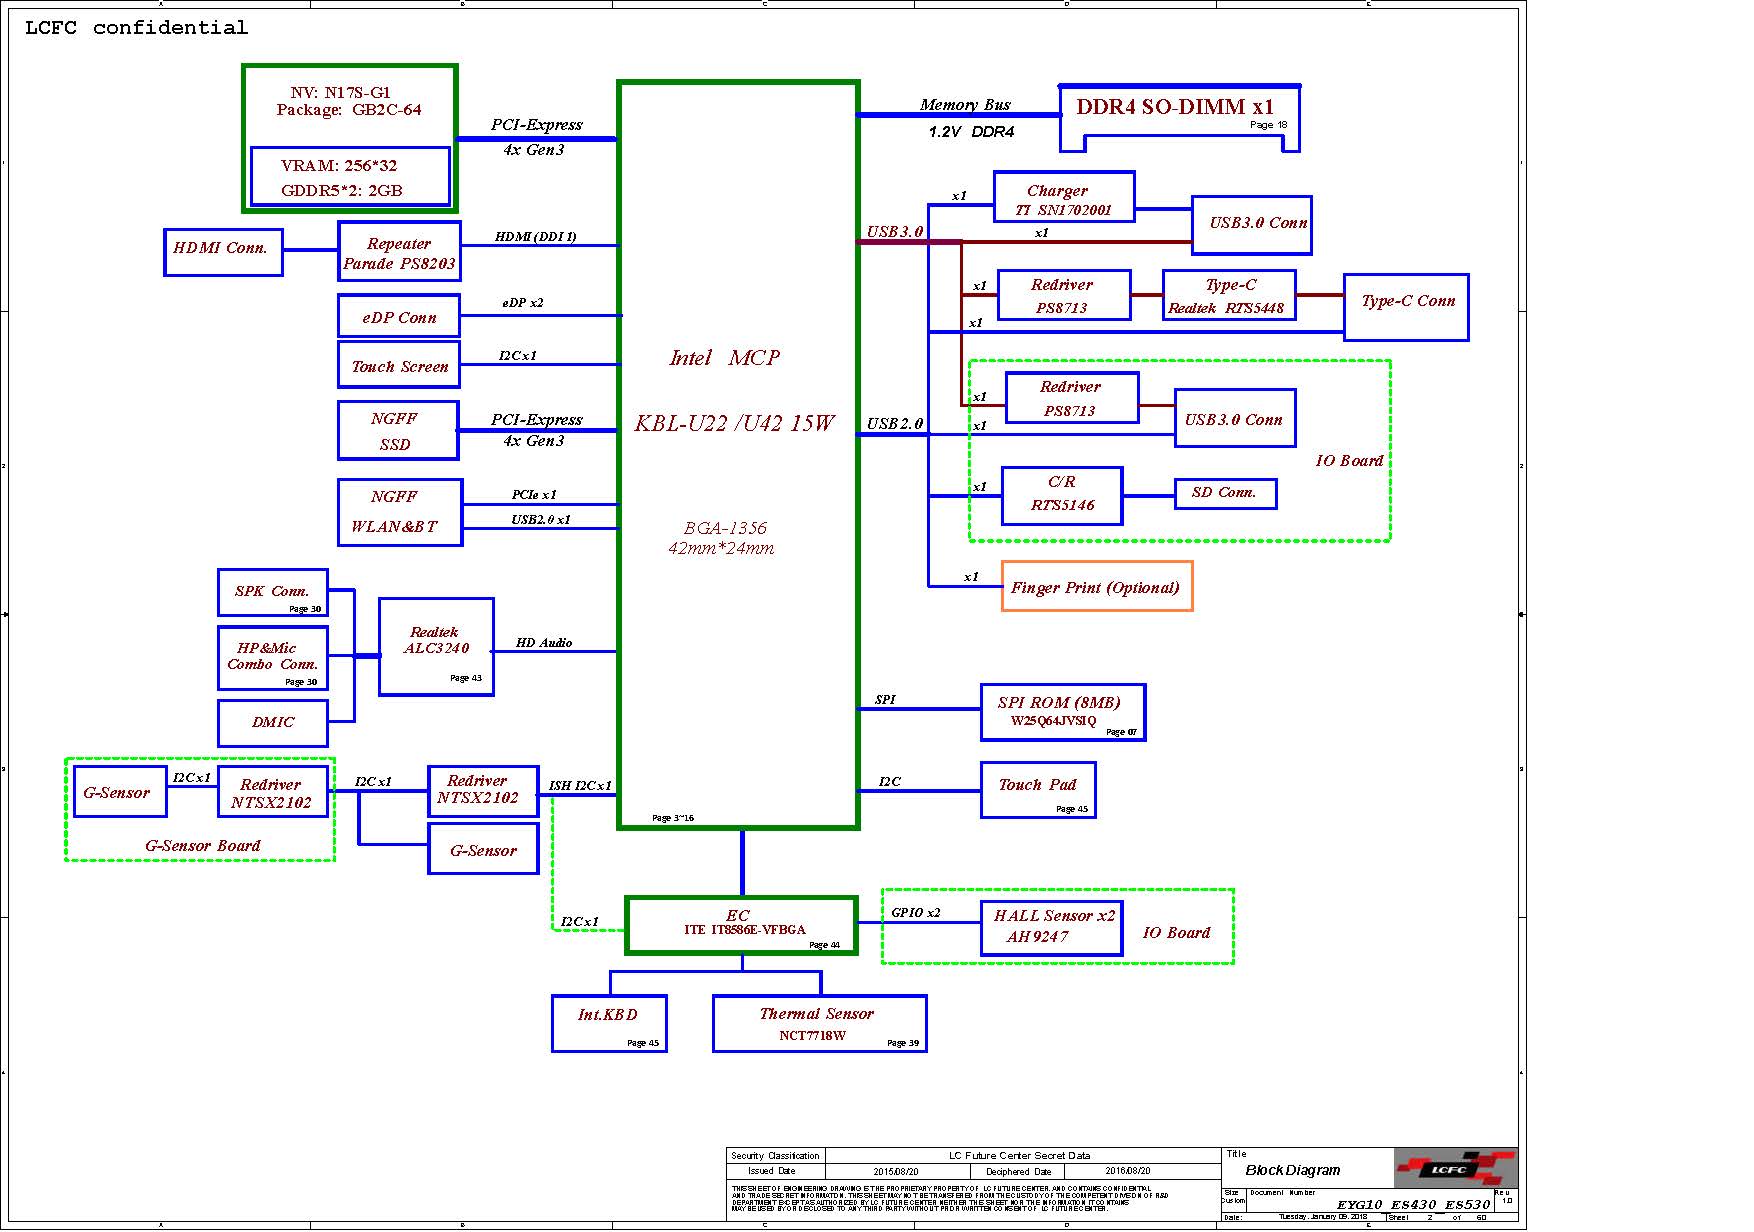Select the Repeater Parade PS8203 block
The image size is (1754, 1232).
(399, 252)
